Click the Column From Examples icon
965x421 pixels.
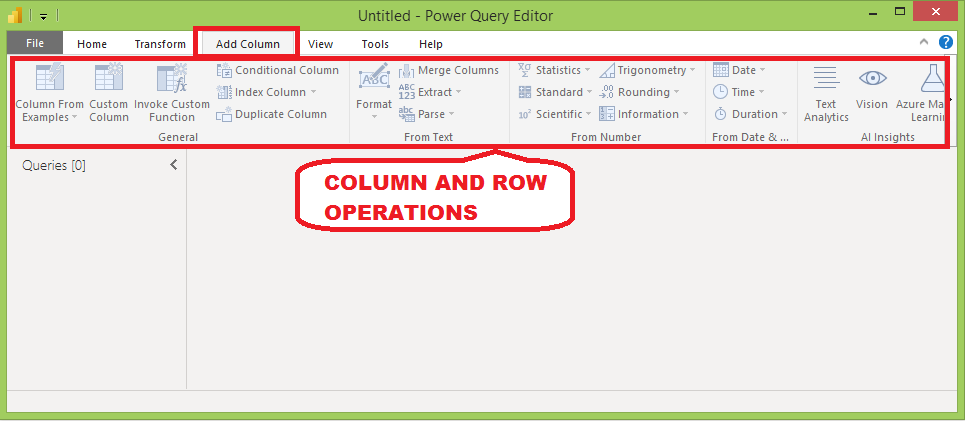[x=50, y=78]
